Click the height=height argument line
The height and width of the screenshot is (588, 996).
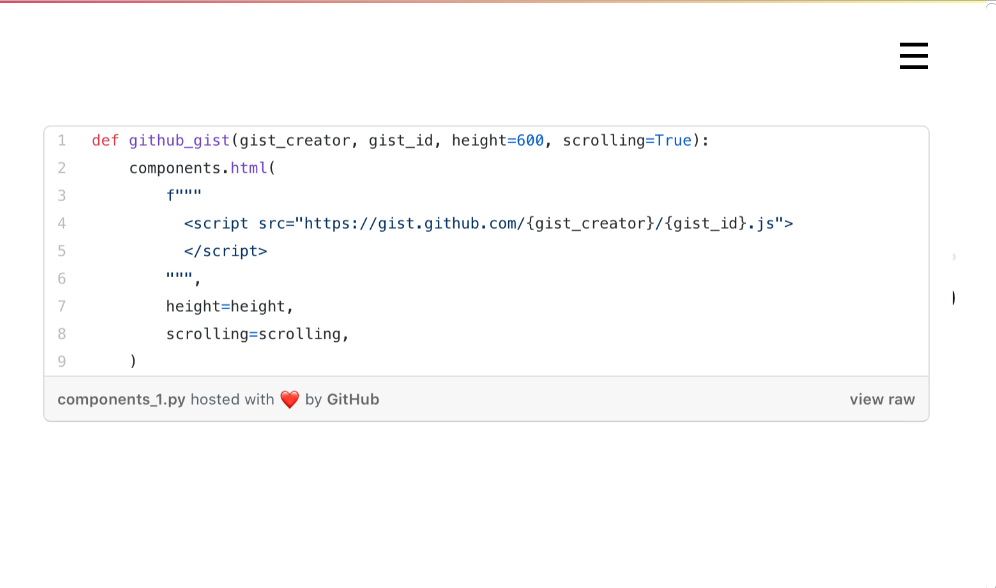tap(230, 306)
